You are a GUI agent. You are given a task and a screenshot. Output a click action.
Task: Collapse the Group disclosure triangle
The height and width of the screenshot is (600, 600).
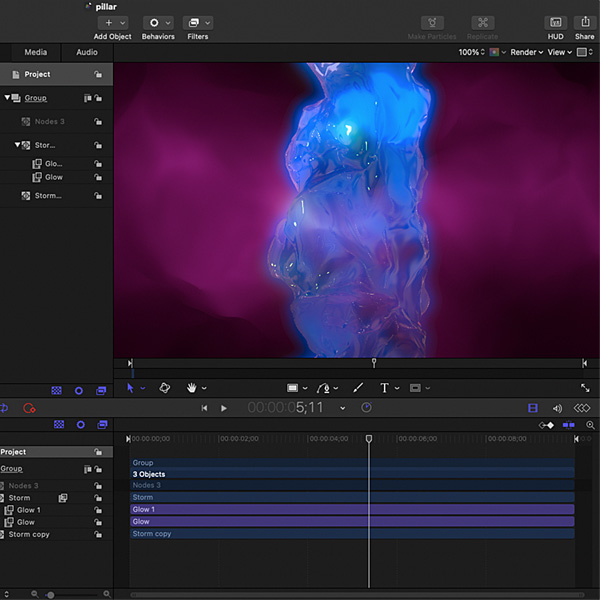(7, 98)
